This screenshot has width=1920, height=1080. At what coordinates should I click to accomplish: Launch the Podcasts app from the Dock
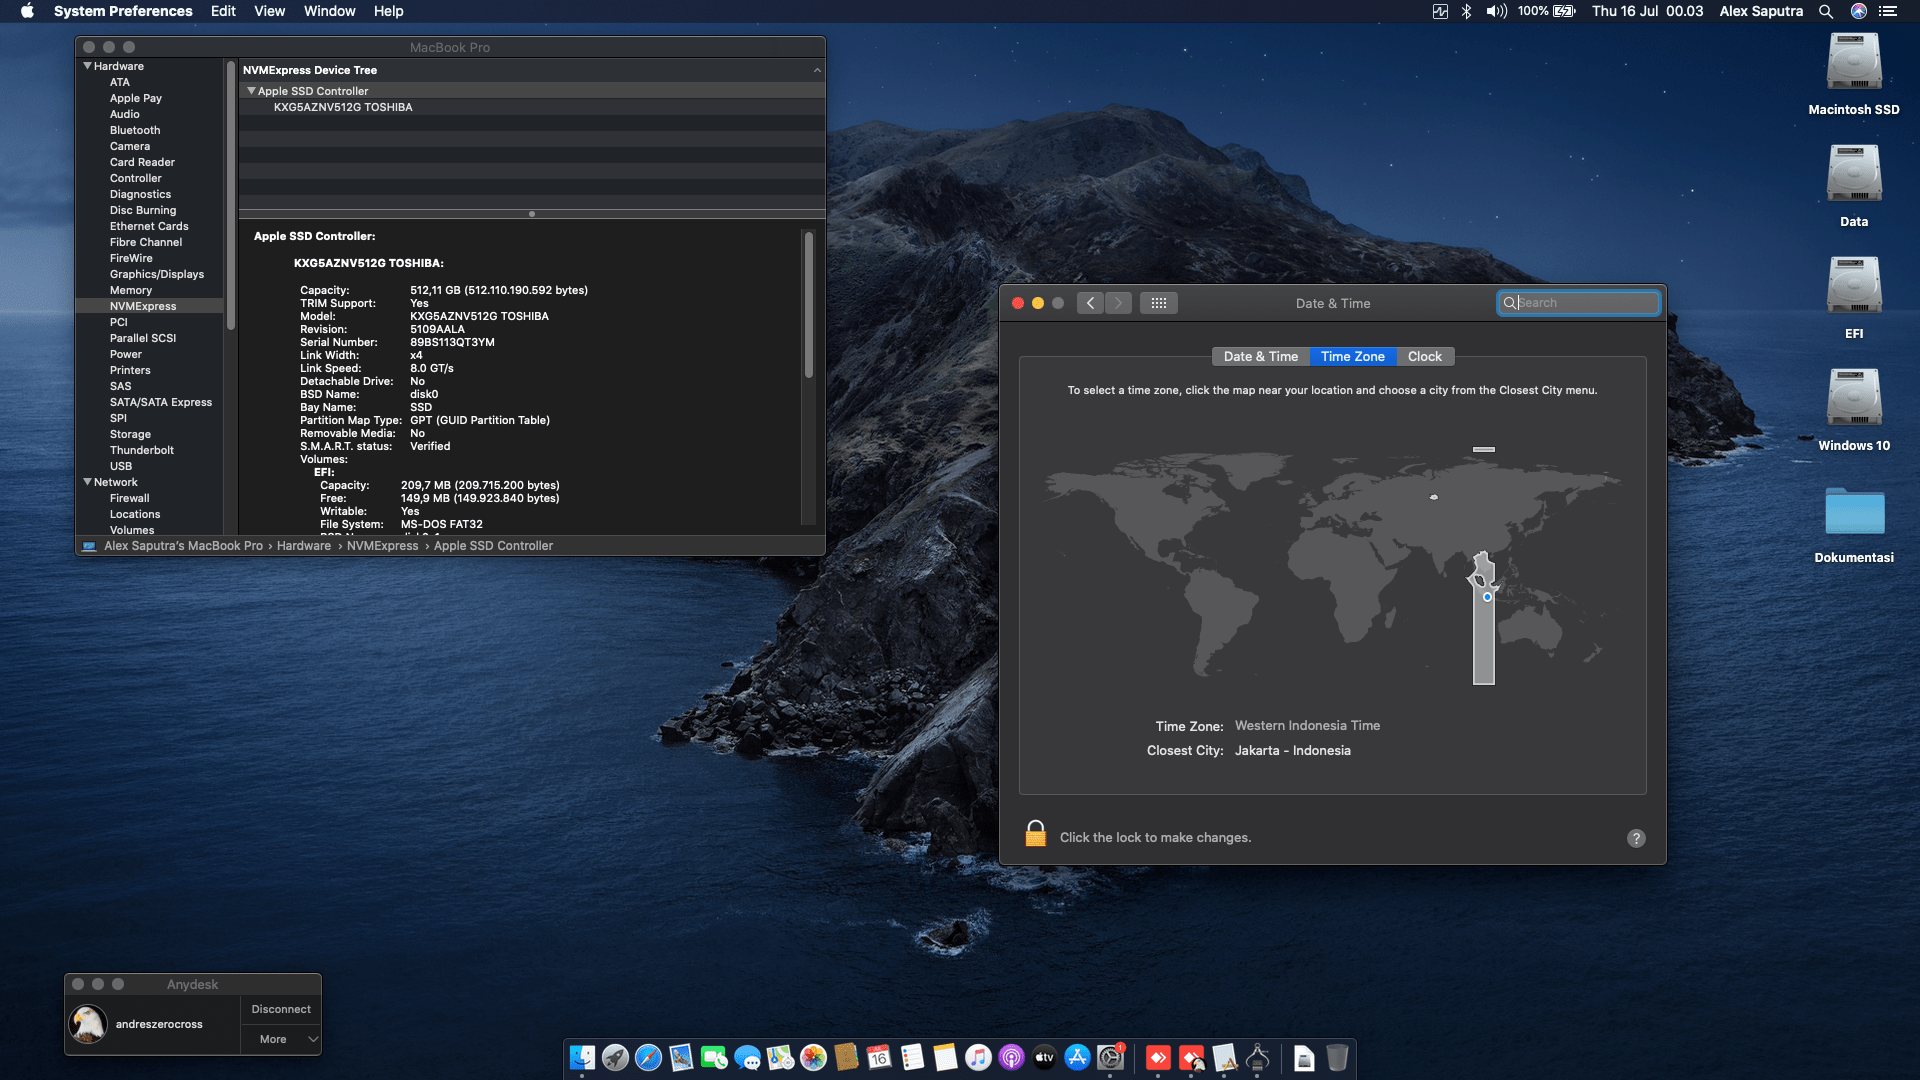pos(1012,1058)
